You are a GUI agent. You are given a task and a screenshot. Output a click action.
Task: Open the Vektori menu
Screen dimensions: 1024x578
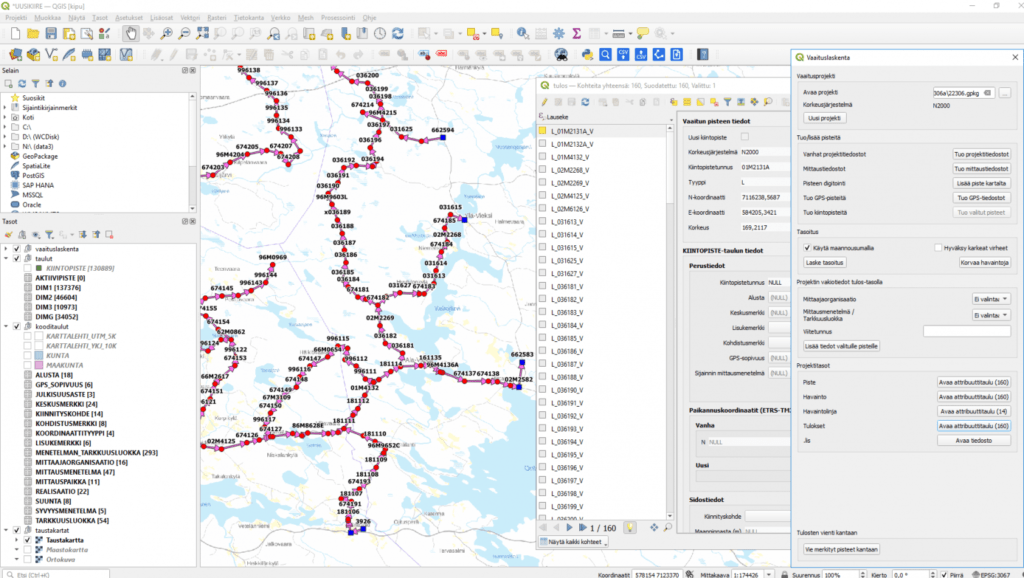pyautogui.click(x=189, y=18)
